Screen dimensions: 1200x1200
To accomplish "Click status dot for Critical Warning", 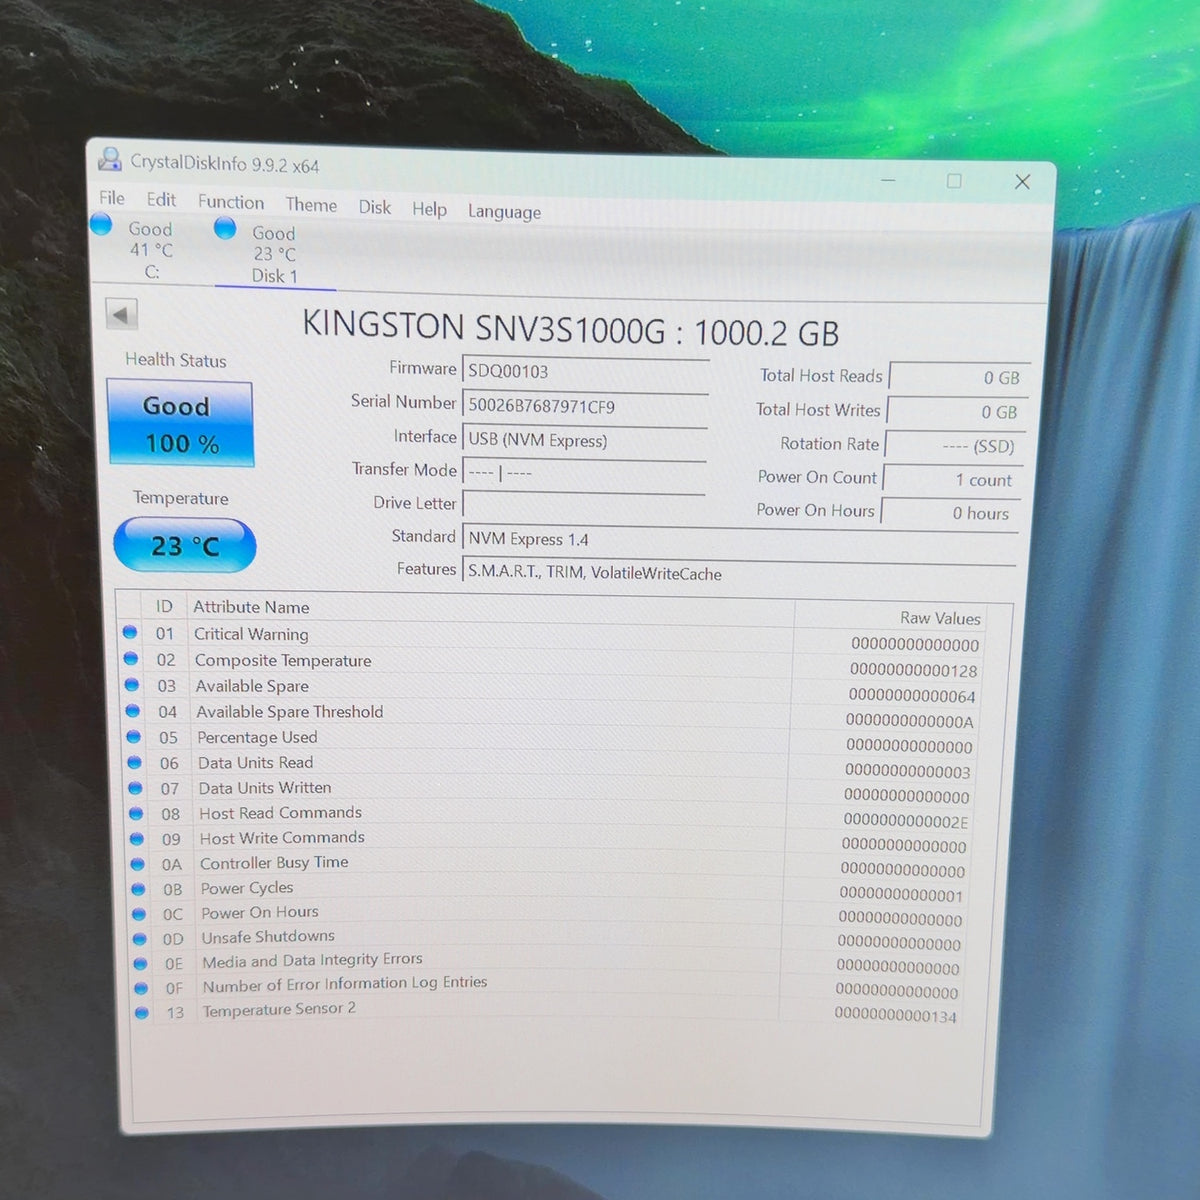I will 130,632.
